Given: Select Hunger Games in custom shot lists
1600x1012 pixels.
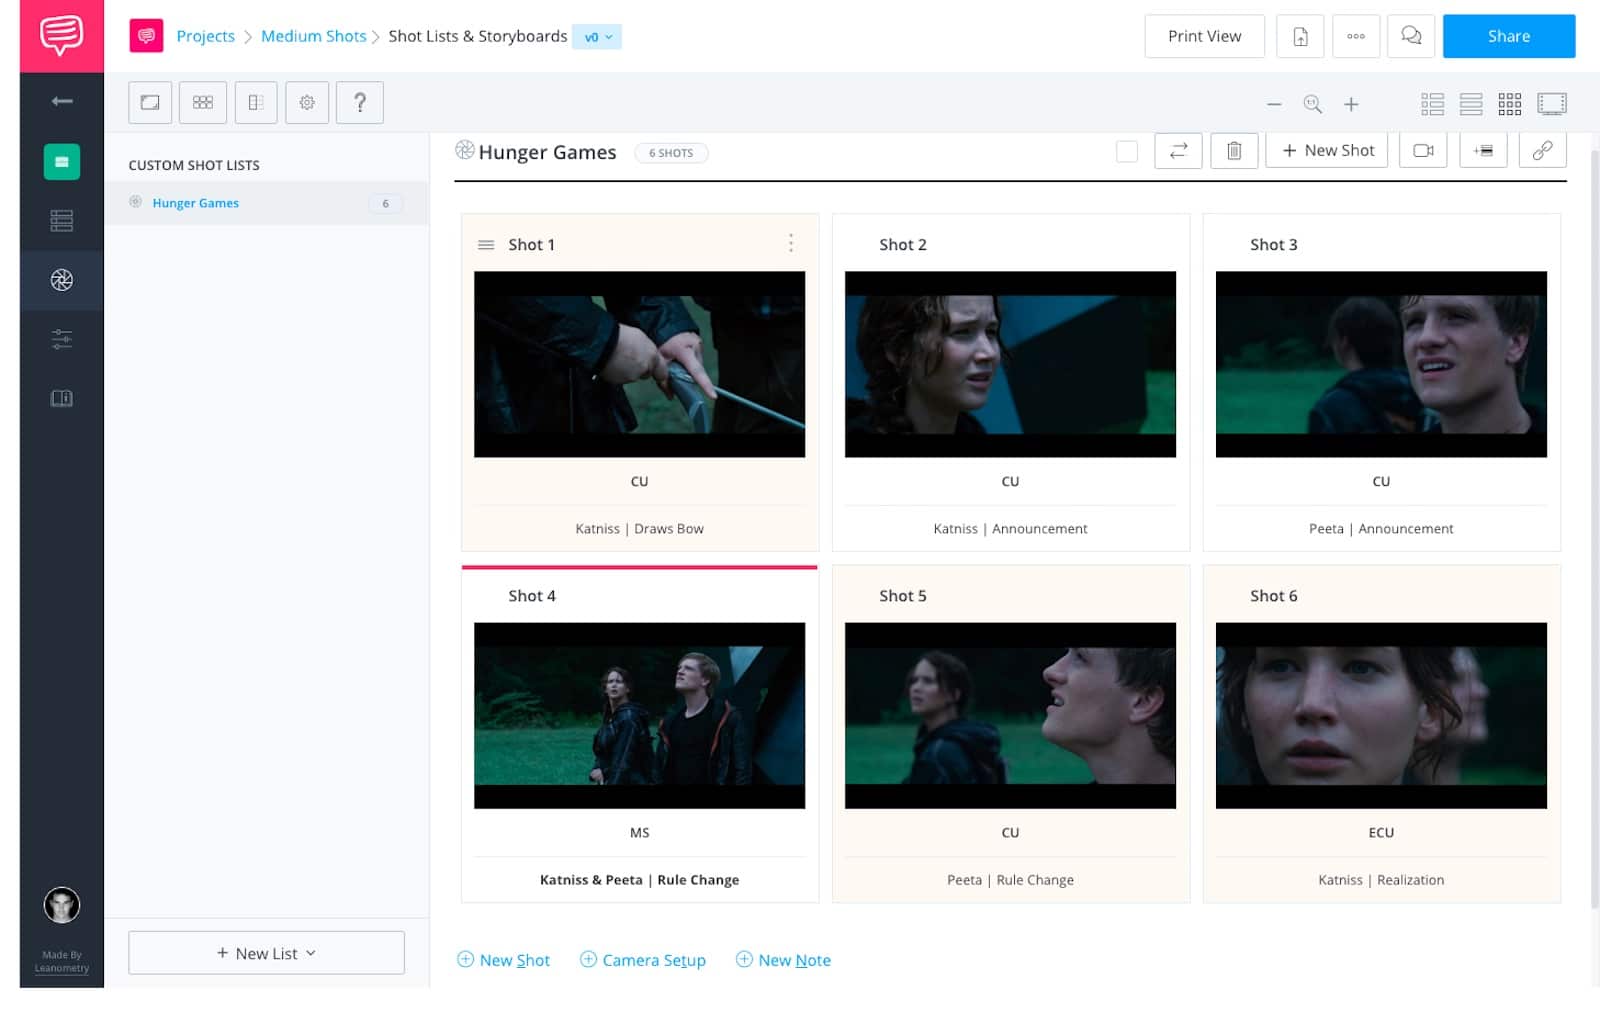Looking at the screenshot, I should click(196, 203).
